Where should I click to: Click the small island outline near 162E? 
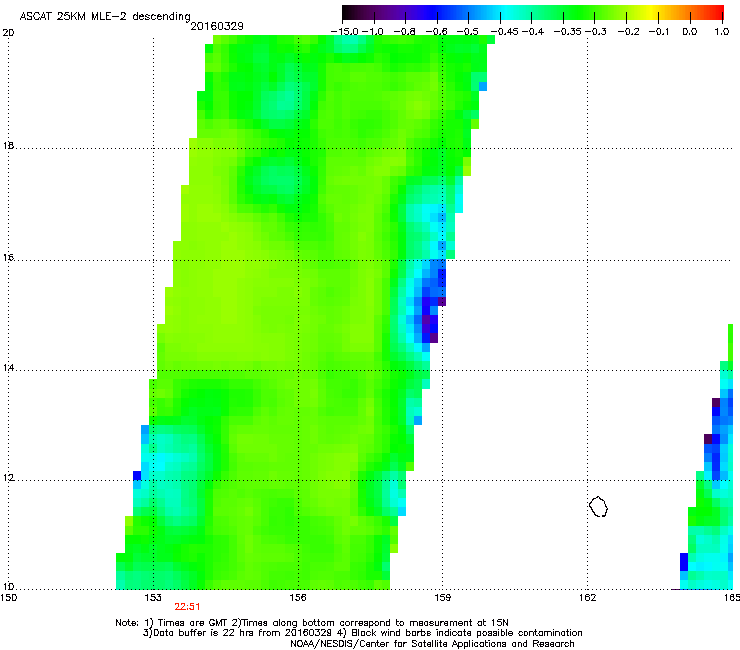click(x=598, y=506)
